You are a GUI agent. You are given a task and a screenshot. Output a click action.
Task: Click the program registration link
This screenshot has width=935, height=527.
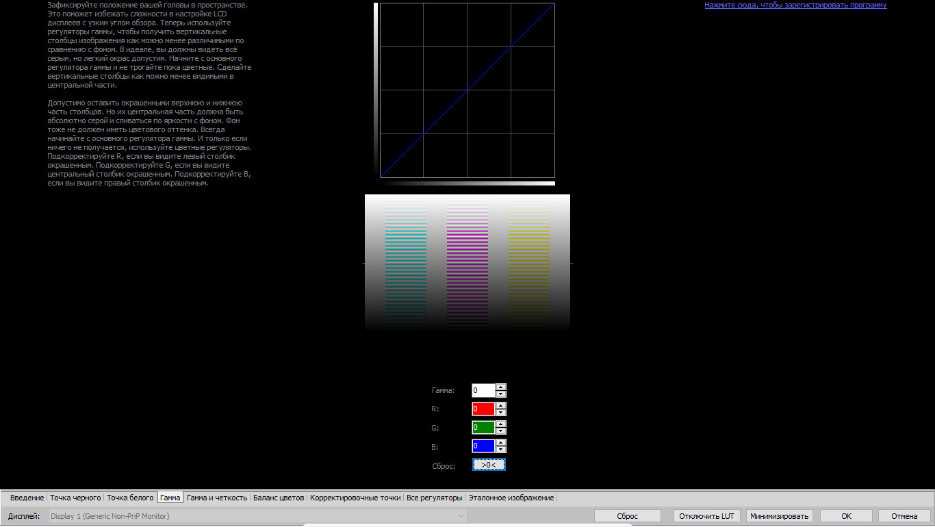coord(795,5)
